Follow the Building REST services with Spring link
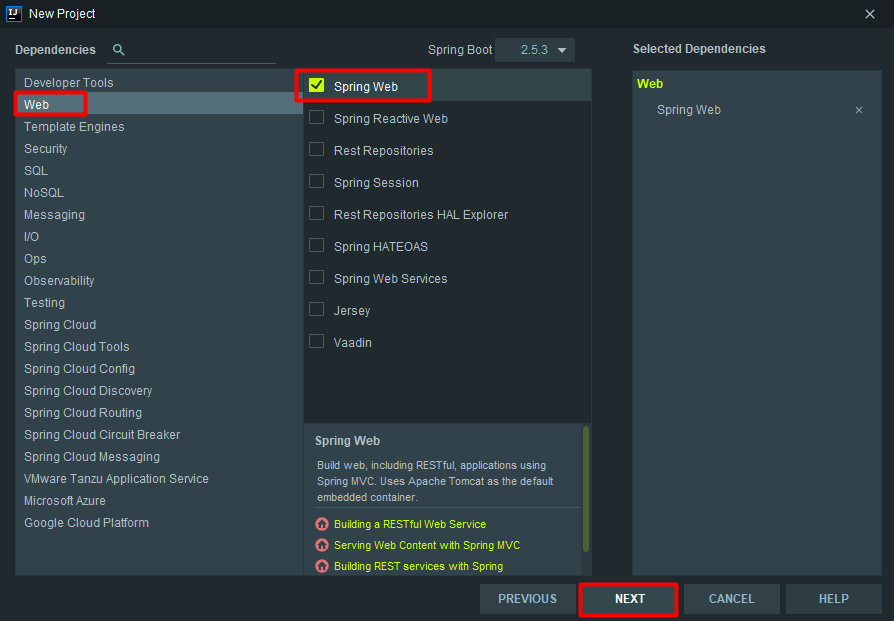The width and height of the screenshot is (894, 621). point(418,566)
